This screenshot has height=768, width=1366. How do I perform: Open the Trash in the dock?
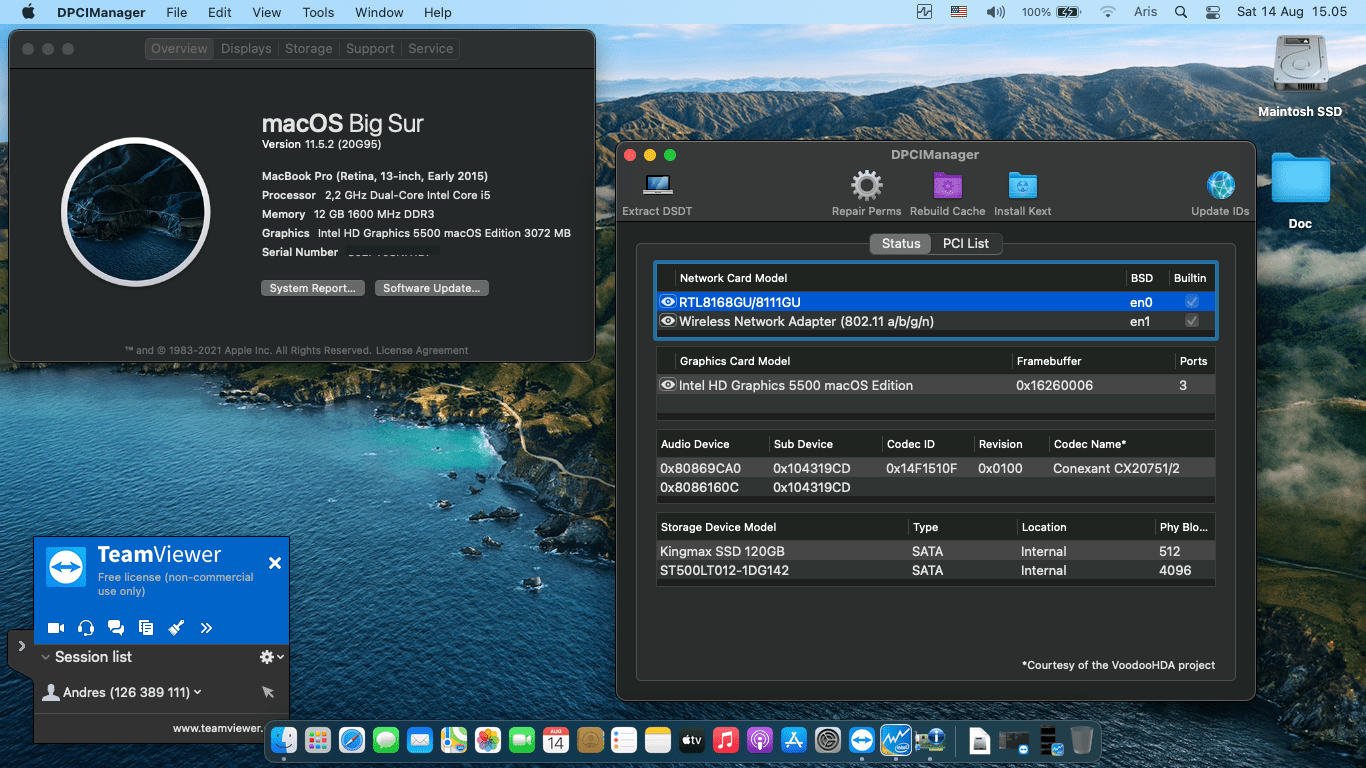[1081, 740]
